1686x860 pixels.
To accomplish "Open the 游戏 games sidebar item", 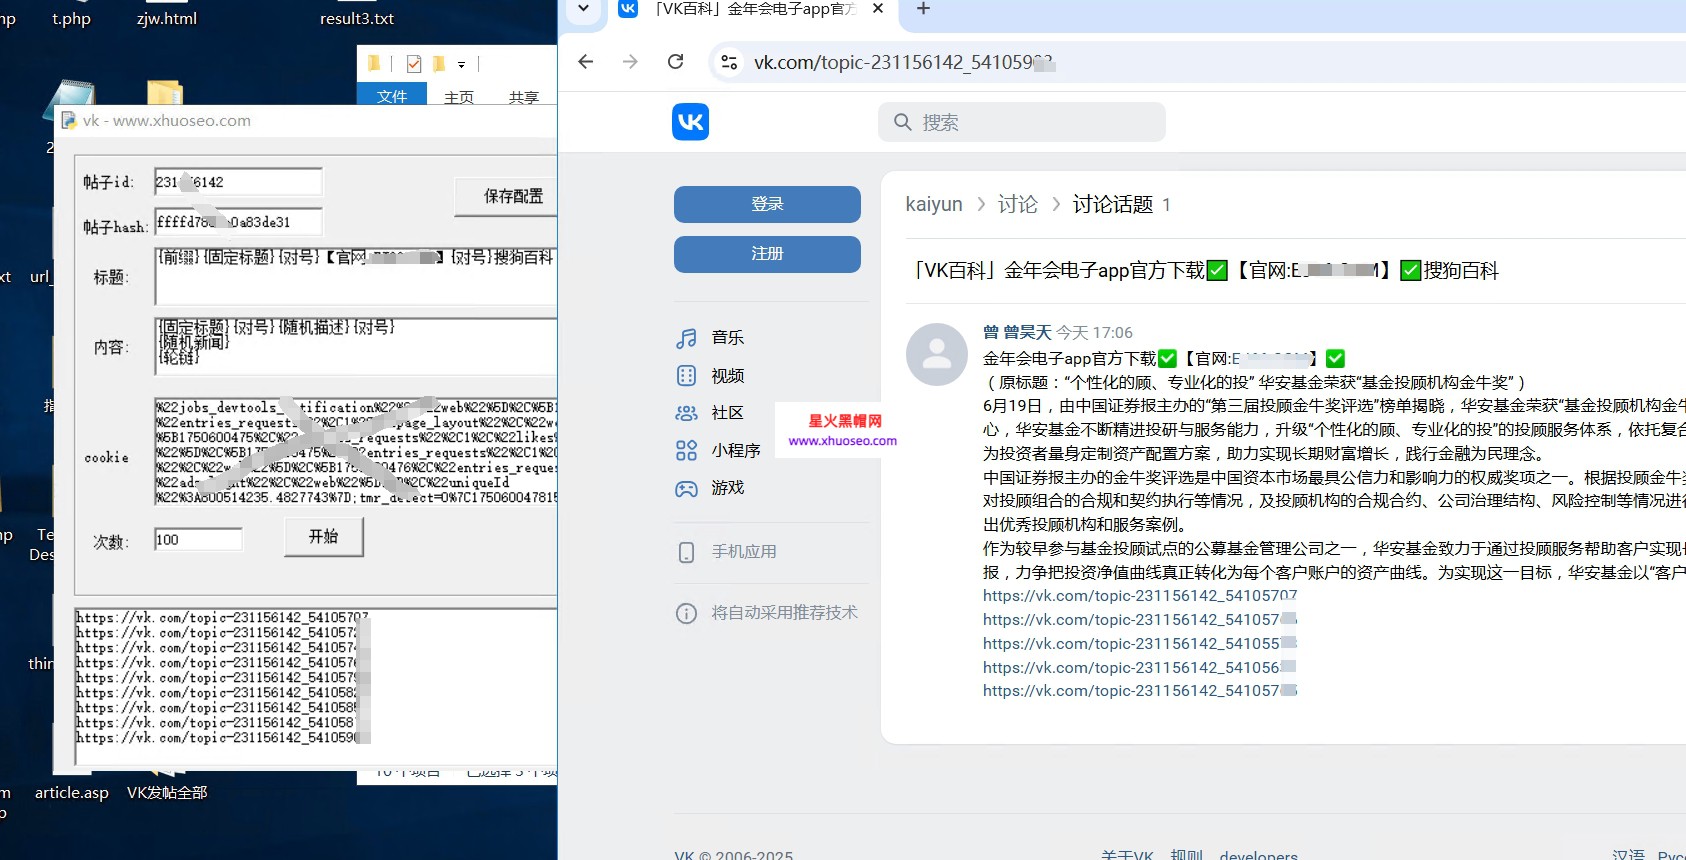I will [x=710, y=488].
